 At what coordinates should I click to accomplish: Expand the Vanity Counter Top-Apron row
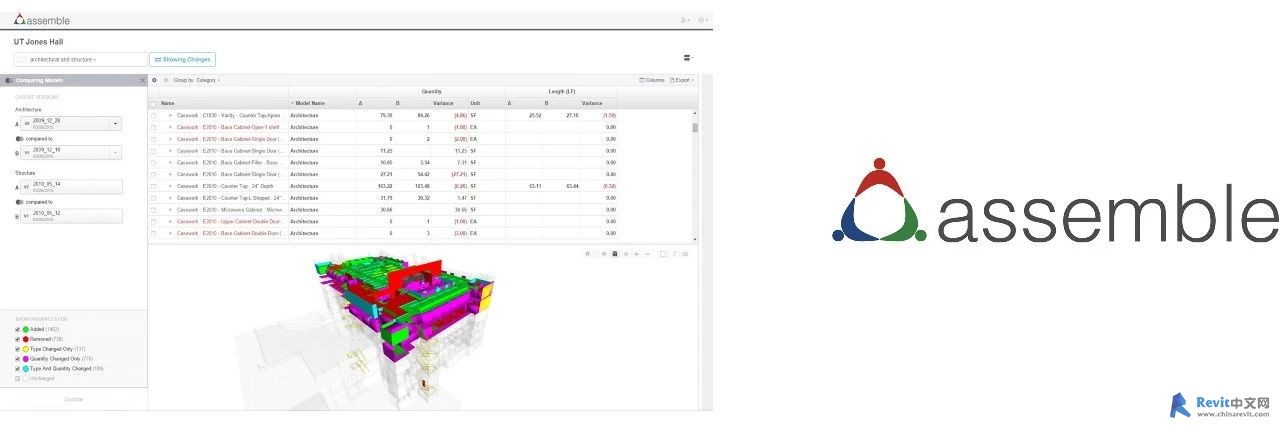(170, 115)
